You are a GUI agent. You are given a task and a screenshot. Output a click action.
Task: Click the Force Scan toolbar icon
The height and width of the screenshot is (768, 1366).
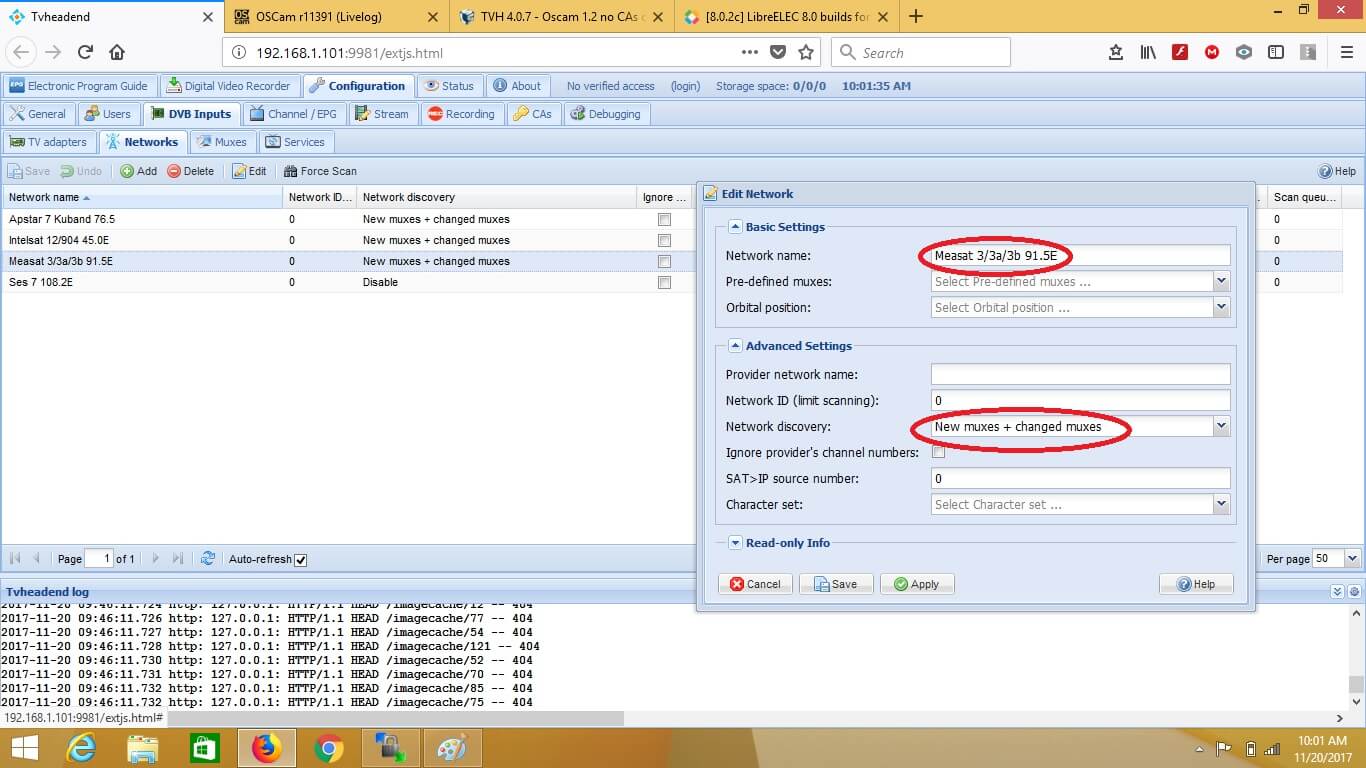pyautogui.click(x=291, y=171)
